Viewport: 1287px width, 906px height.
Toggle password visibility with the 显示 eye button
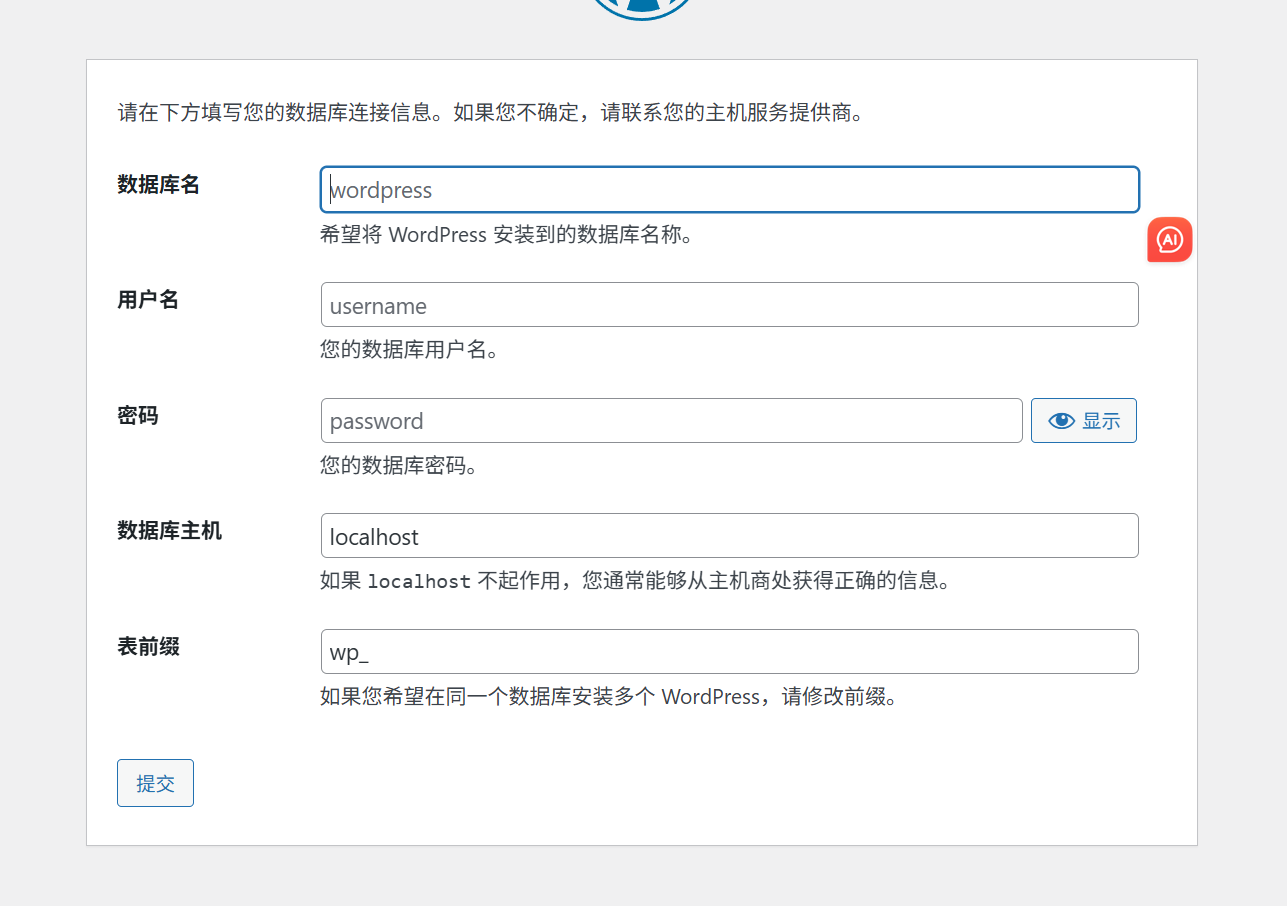(x=1083, y=421)
